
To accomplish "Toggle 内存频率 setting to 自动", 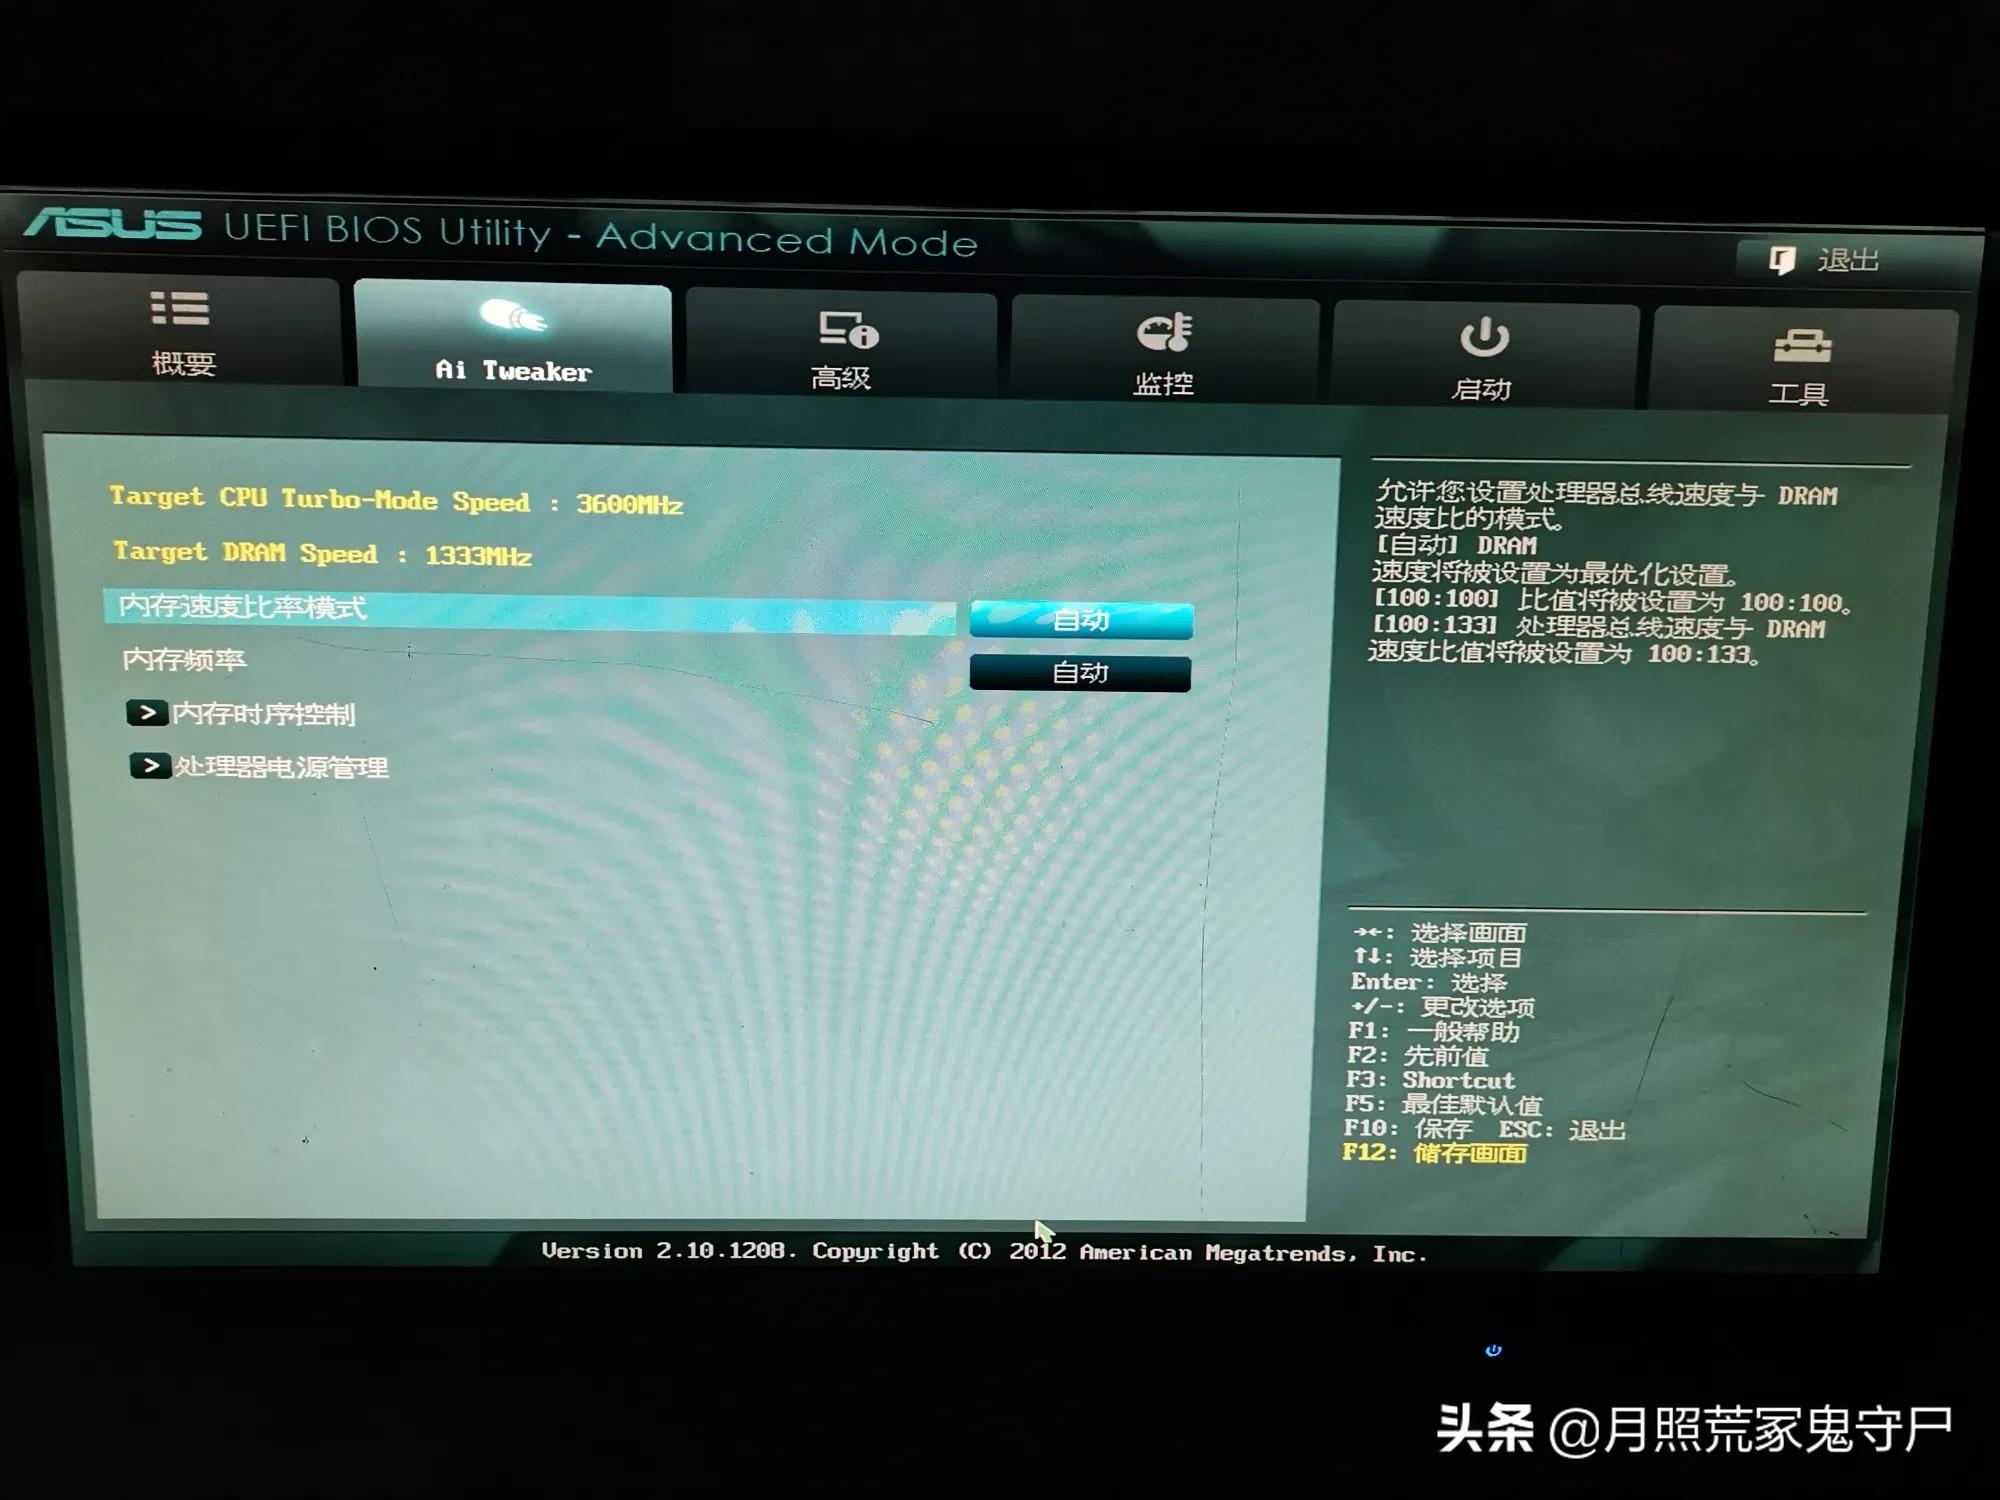I will pyautogui.click(x=1077, y=670).
